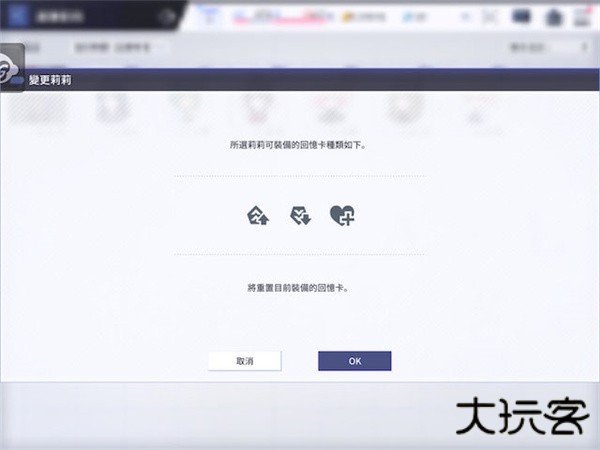Click the game logo icon beside 變更莉莉
The height and width of the screenshot is (450, 600).
tap(11, 68)
